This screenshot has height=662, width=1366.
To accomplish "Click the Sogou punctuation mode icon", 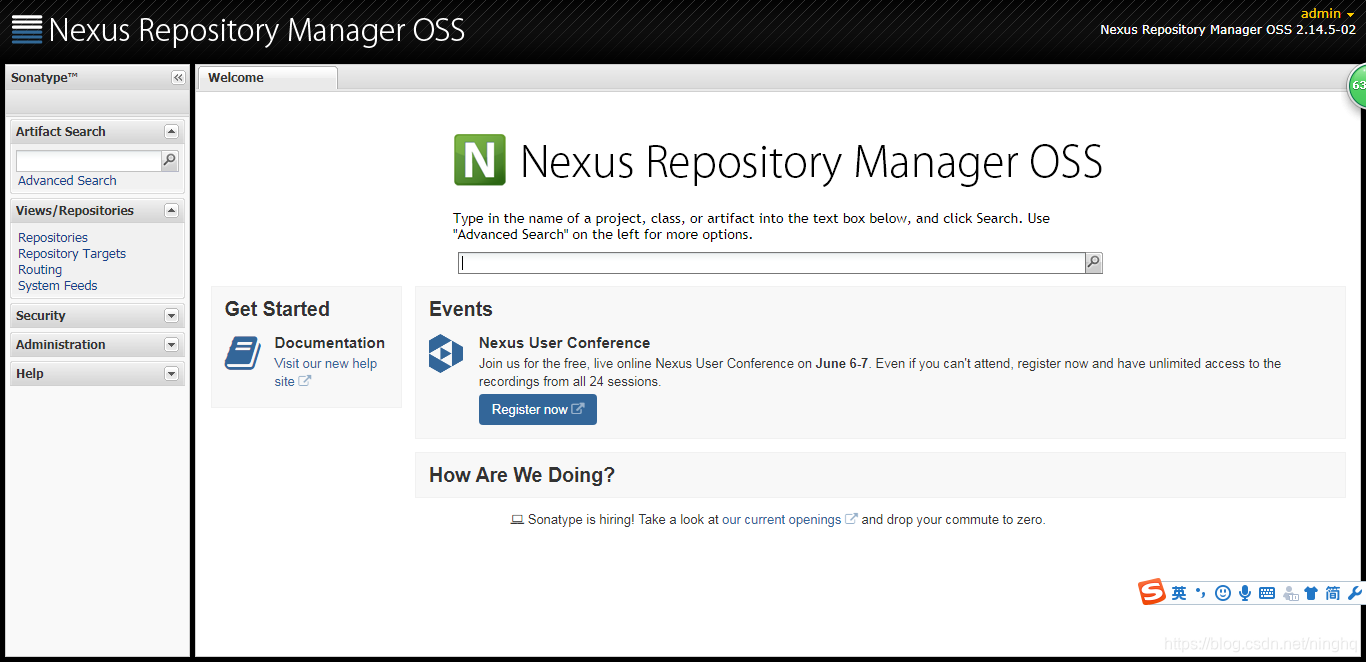I will click(x=1201, y=593).
